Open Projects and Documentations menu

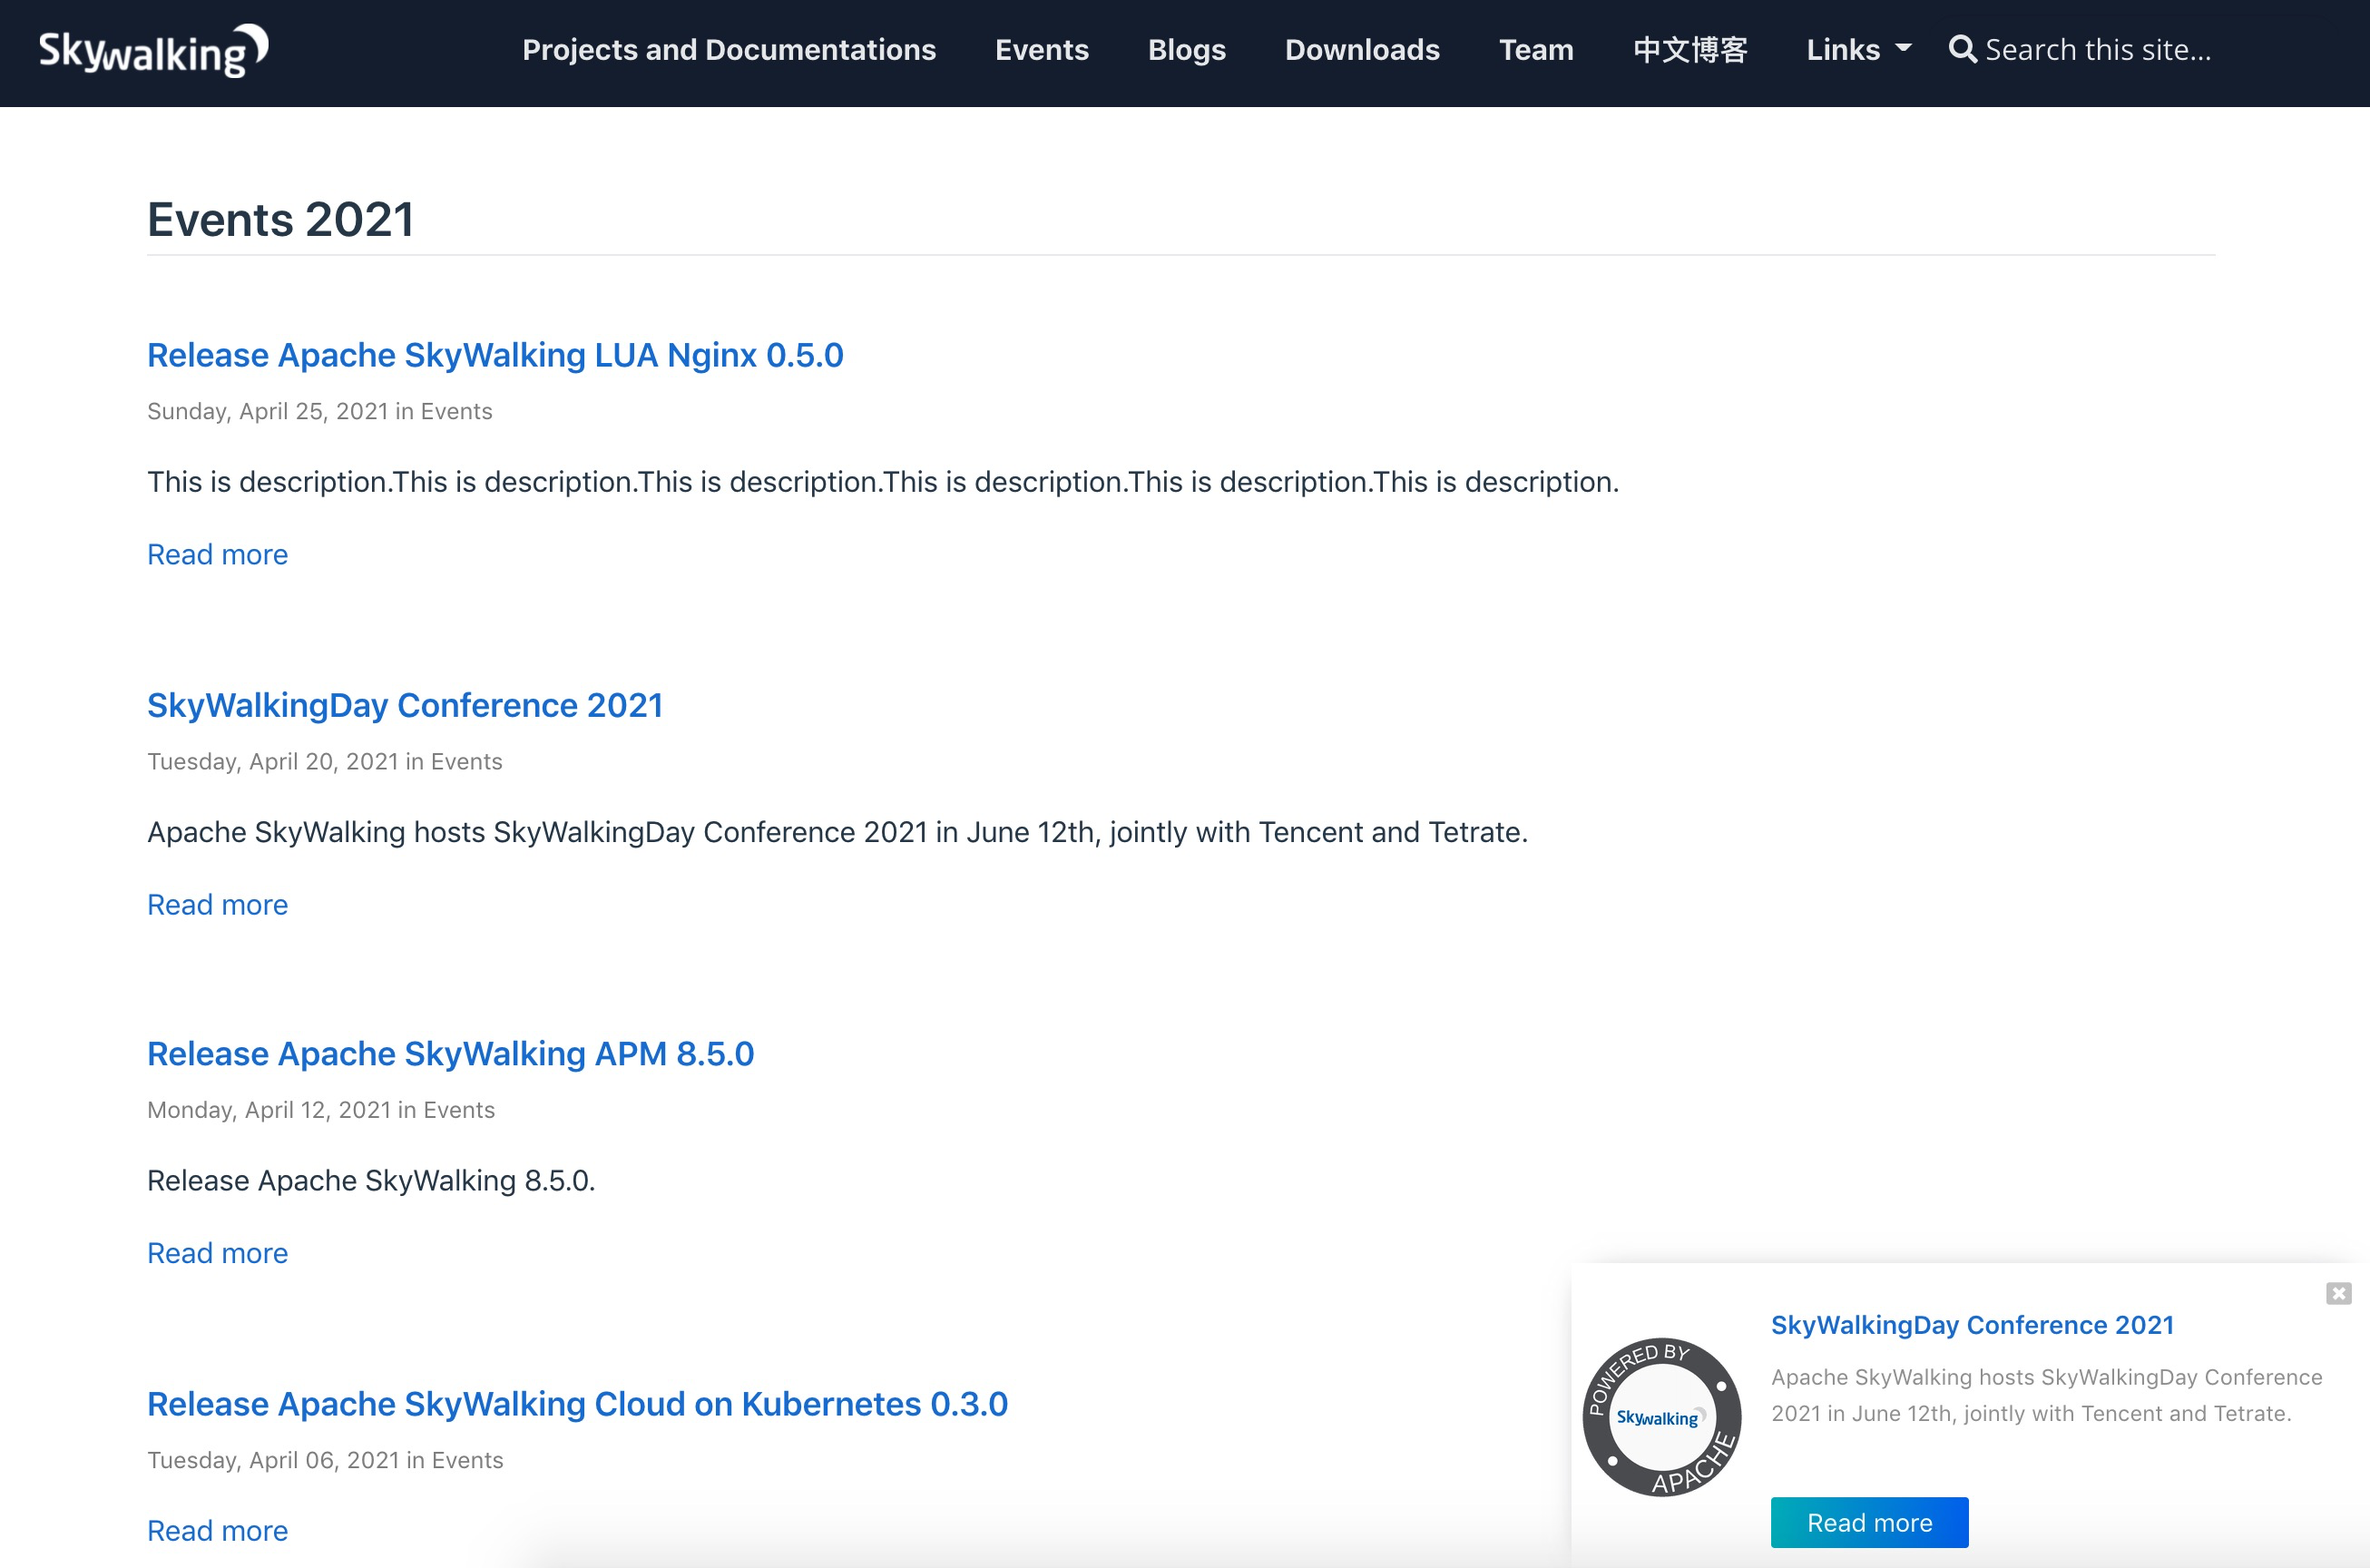pos(729,50)
